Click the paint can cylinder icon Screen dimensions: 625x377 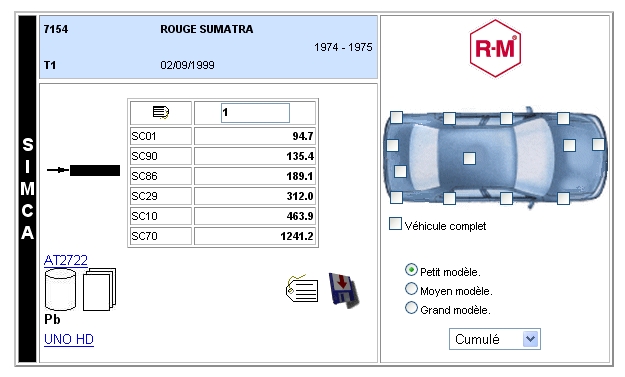pos(60,289)
